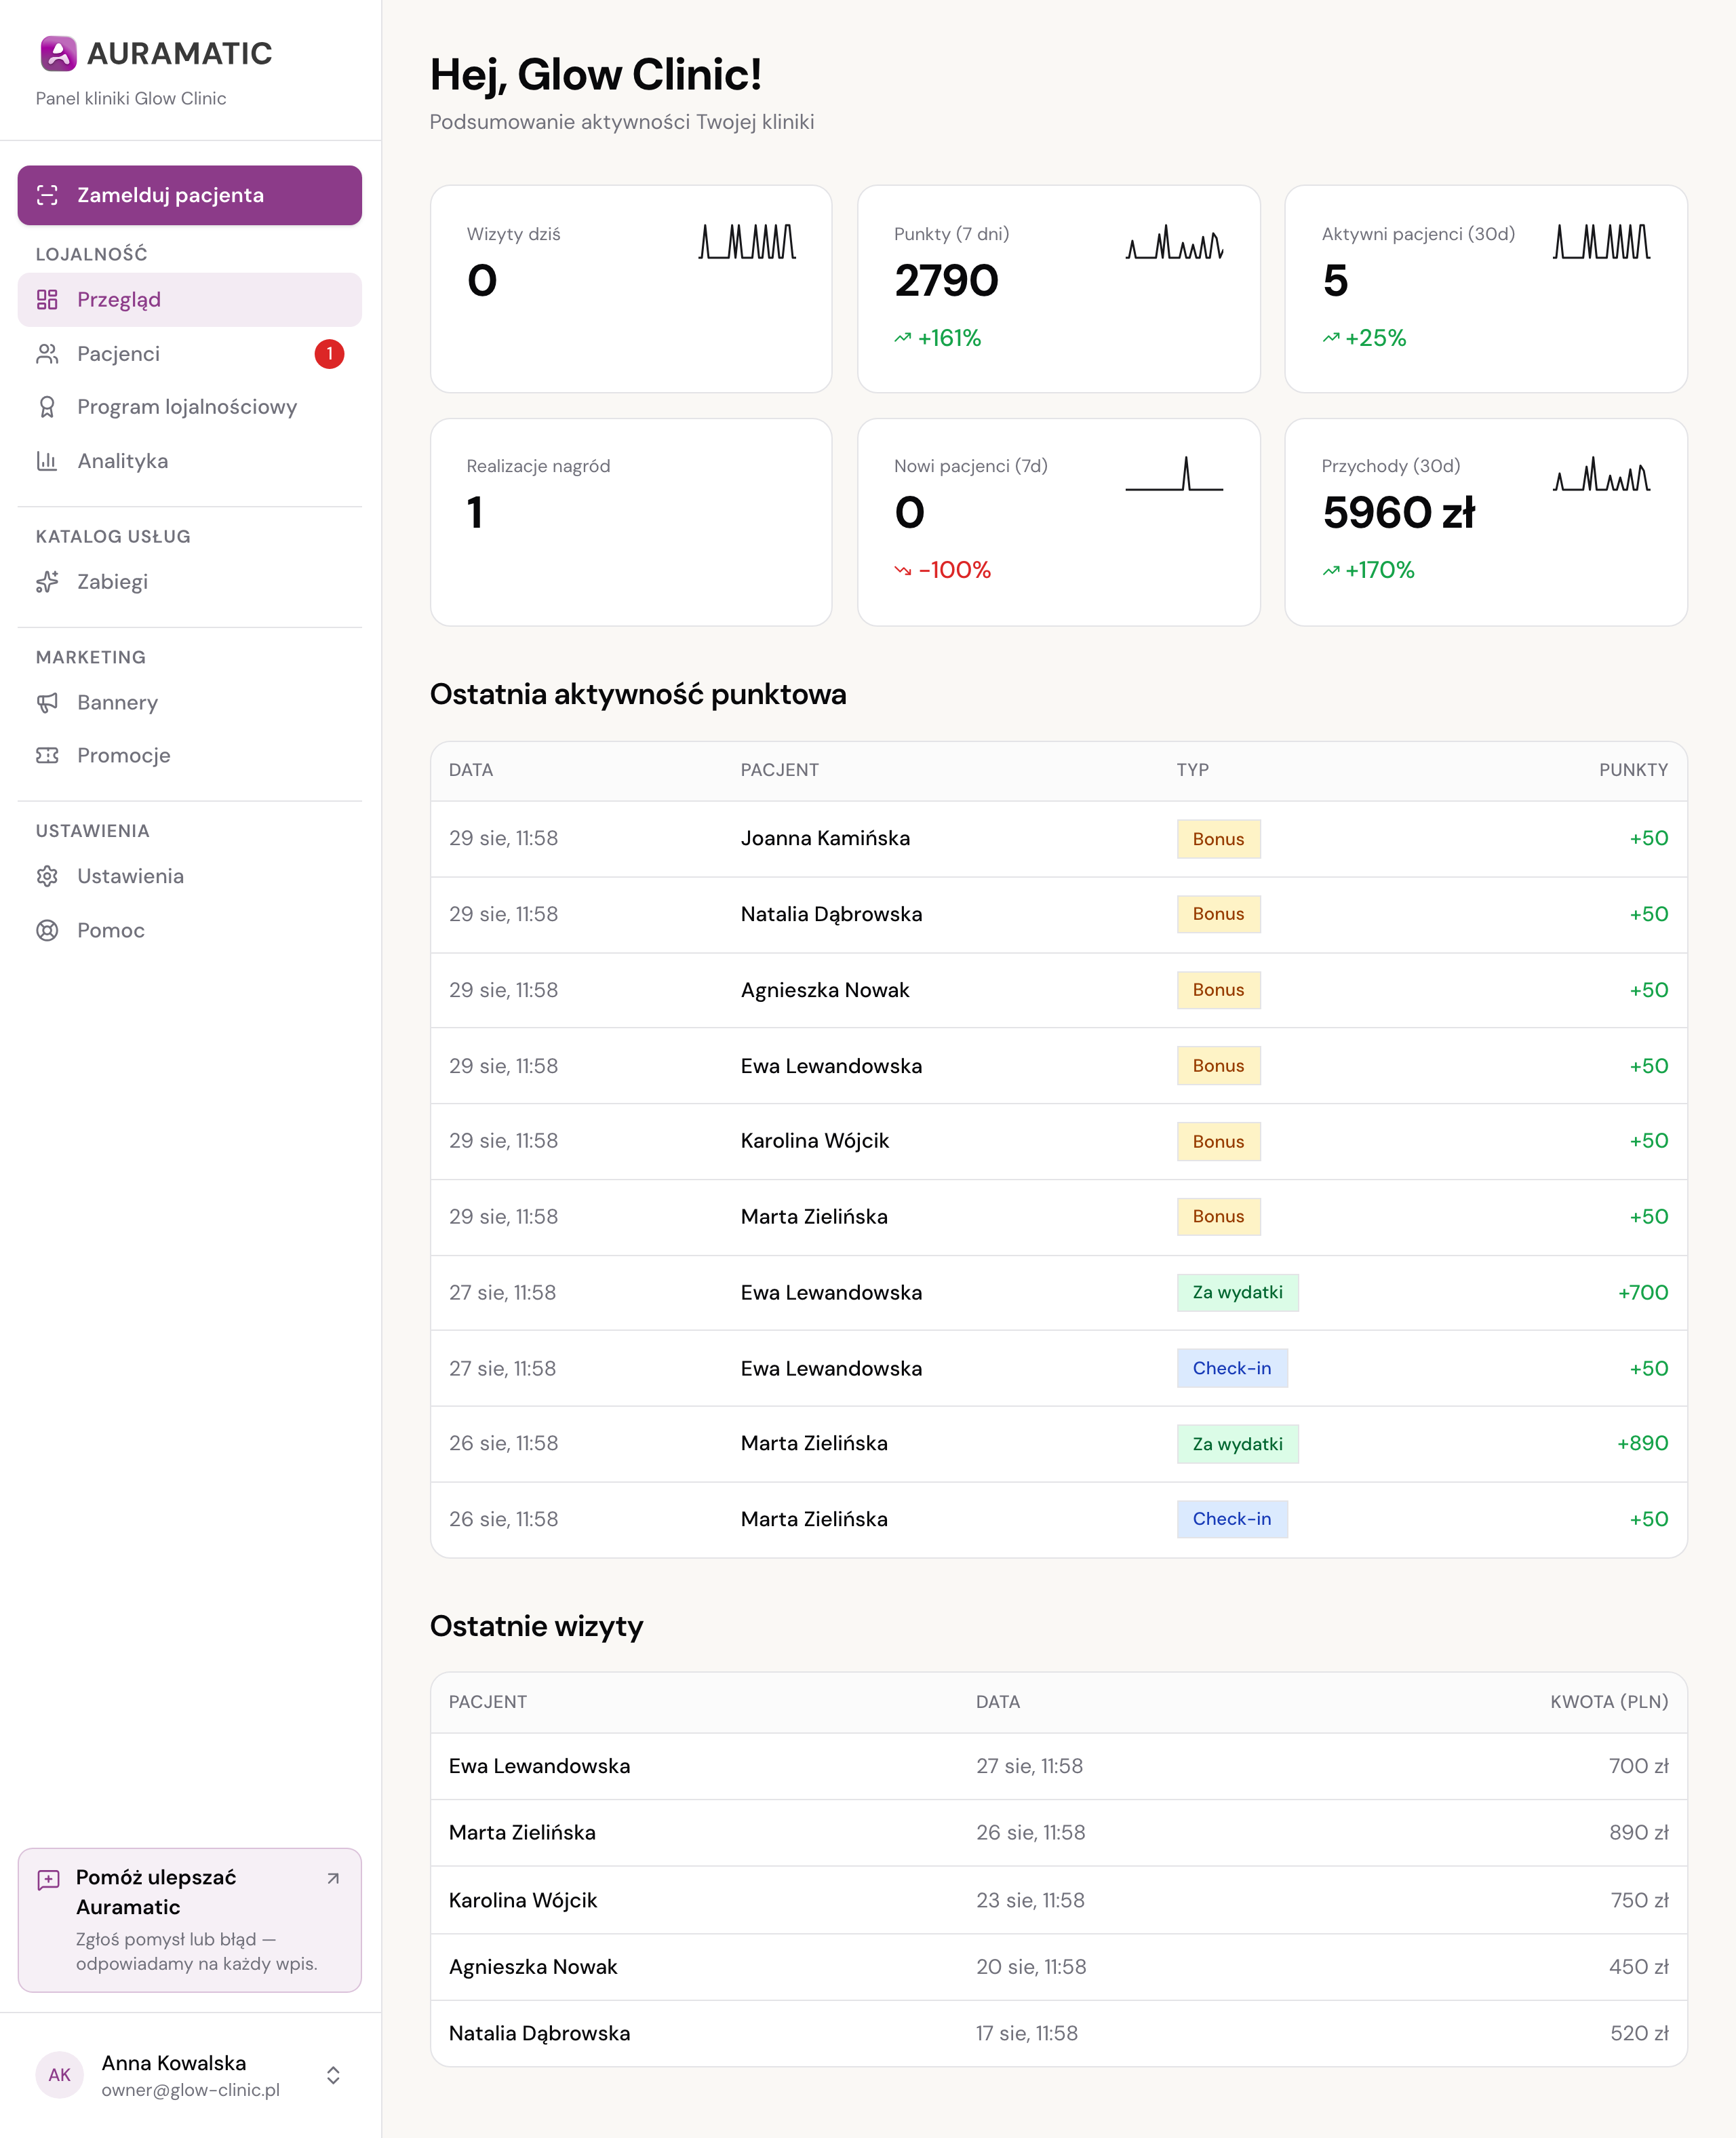Open the Analityka menu entry

(190, 461)
